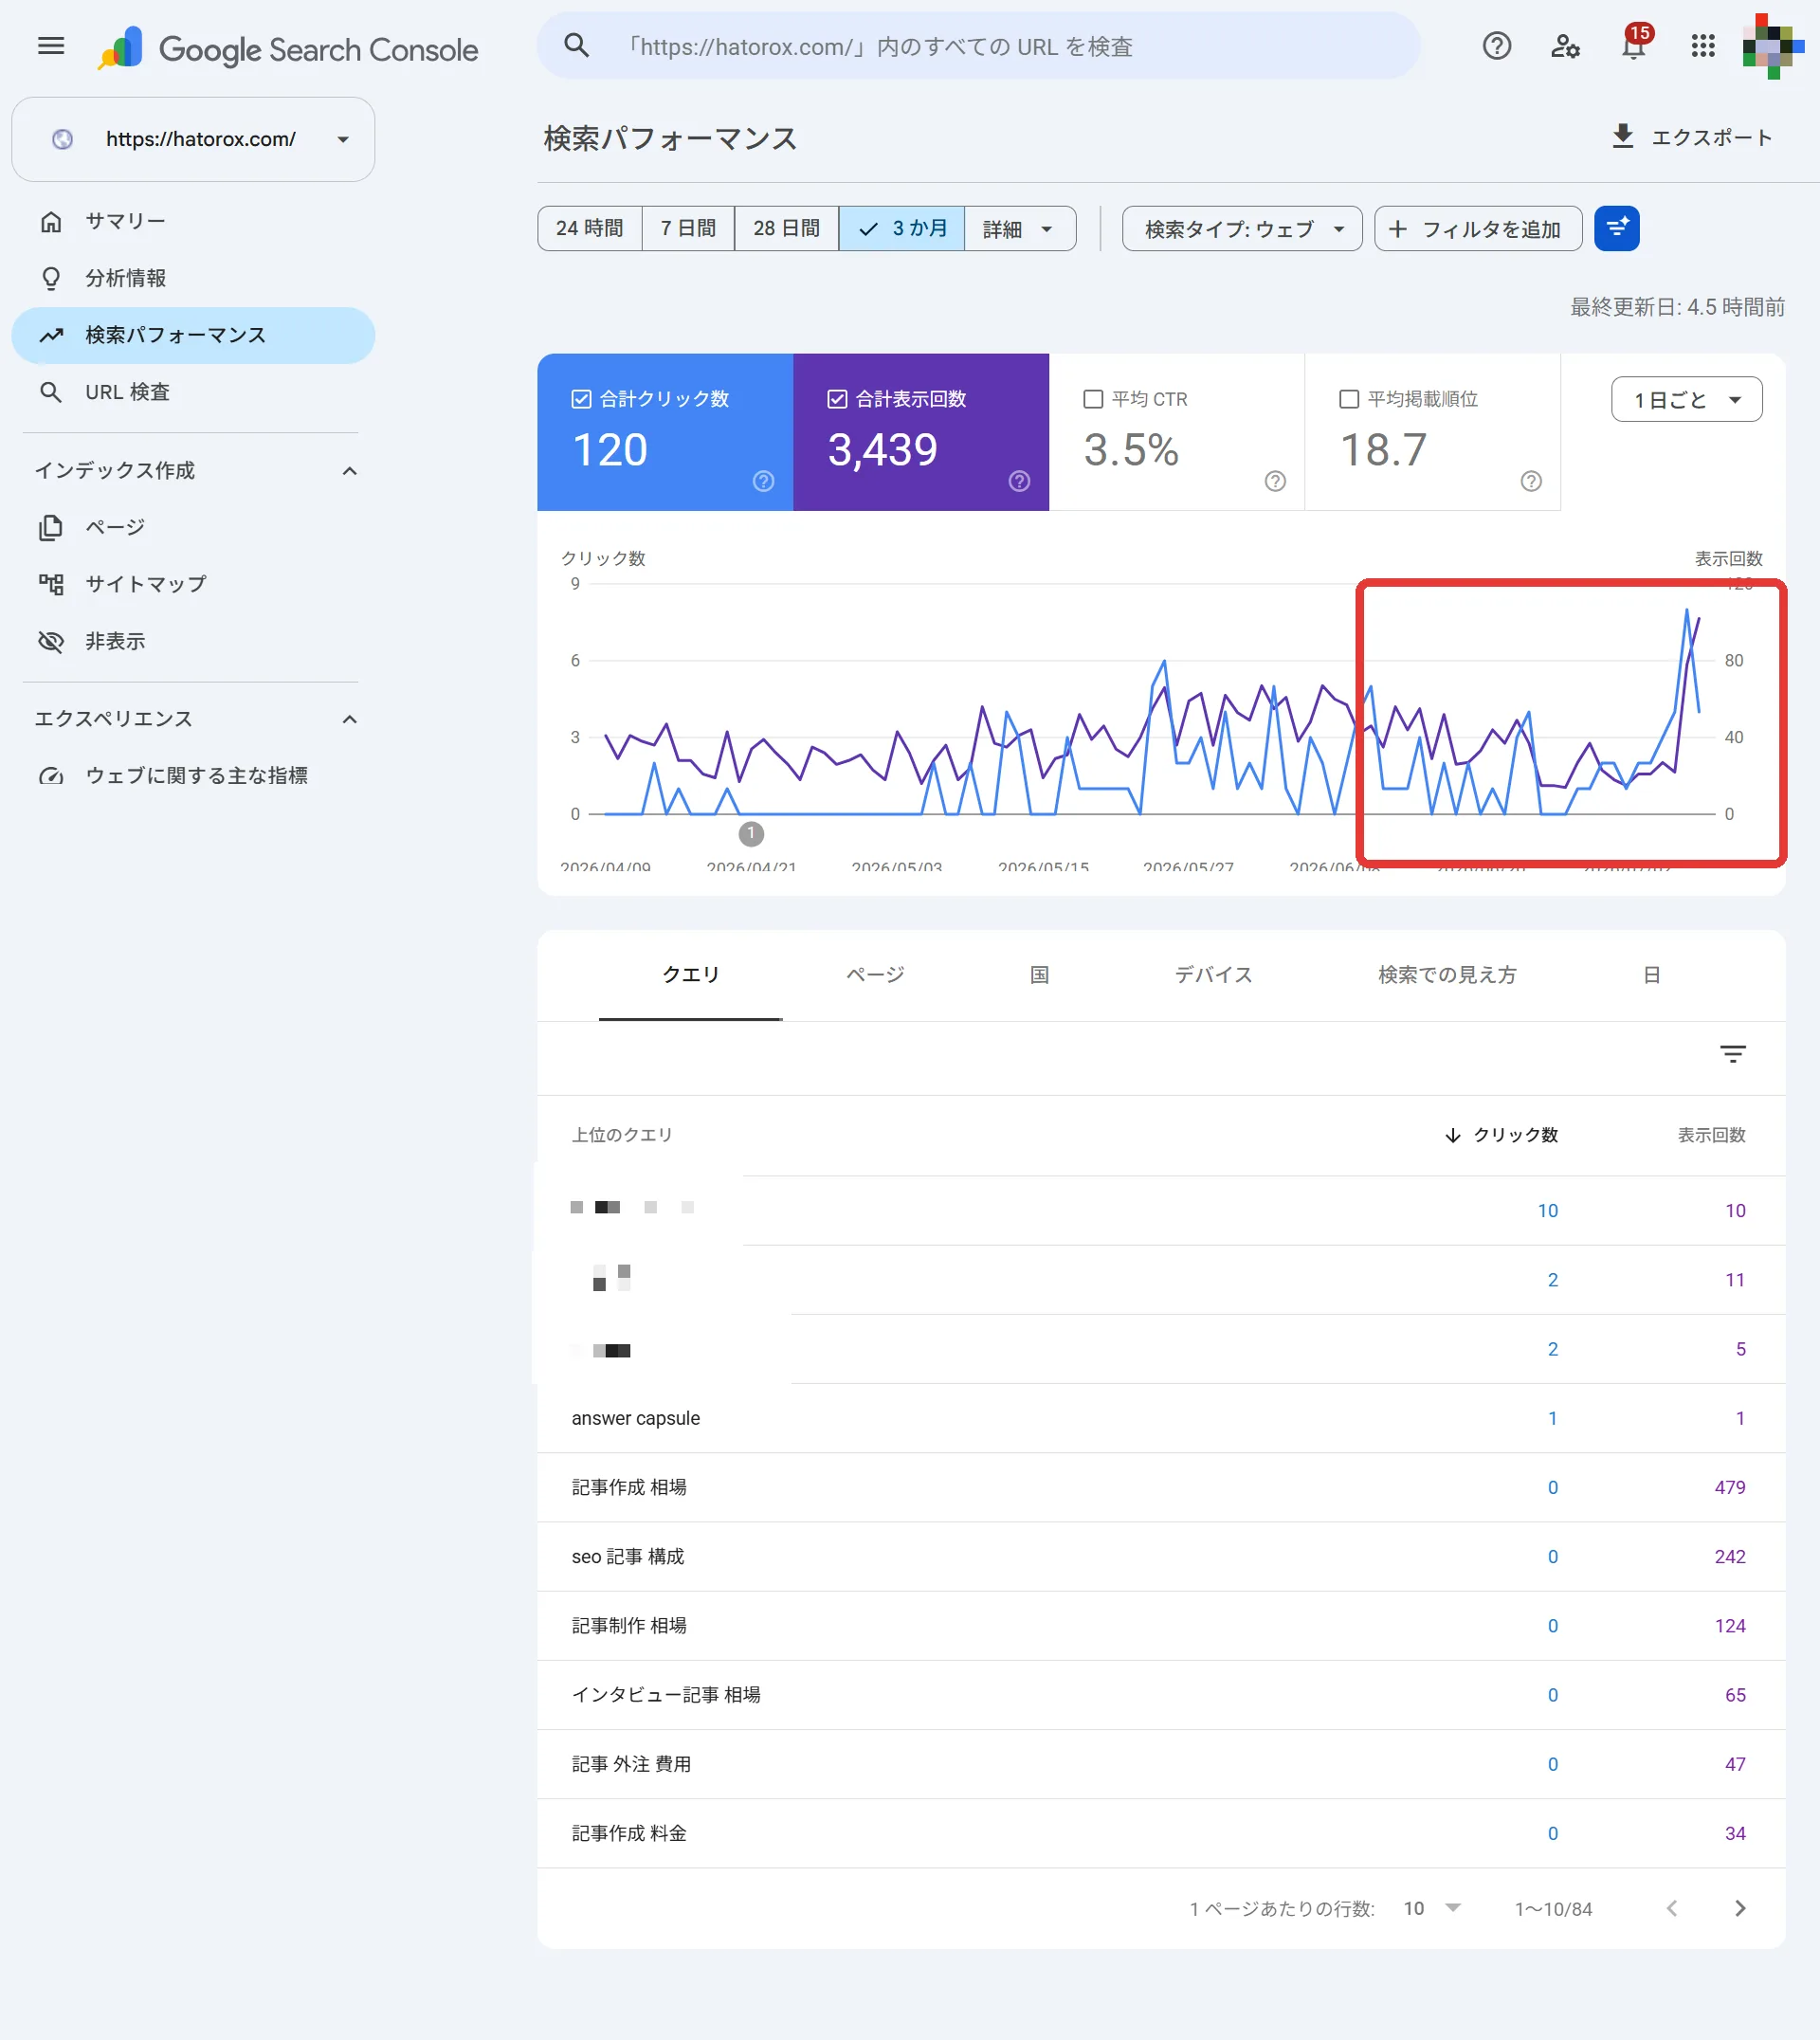Click the export download icon
Image resolution: width=1820 pixels, height=2040 pixels.
point(1623,136)
